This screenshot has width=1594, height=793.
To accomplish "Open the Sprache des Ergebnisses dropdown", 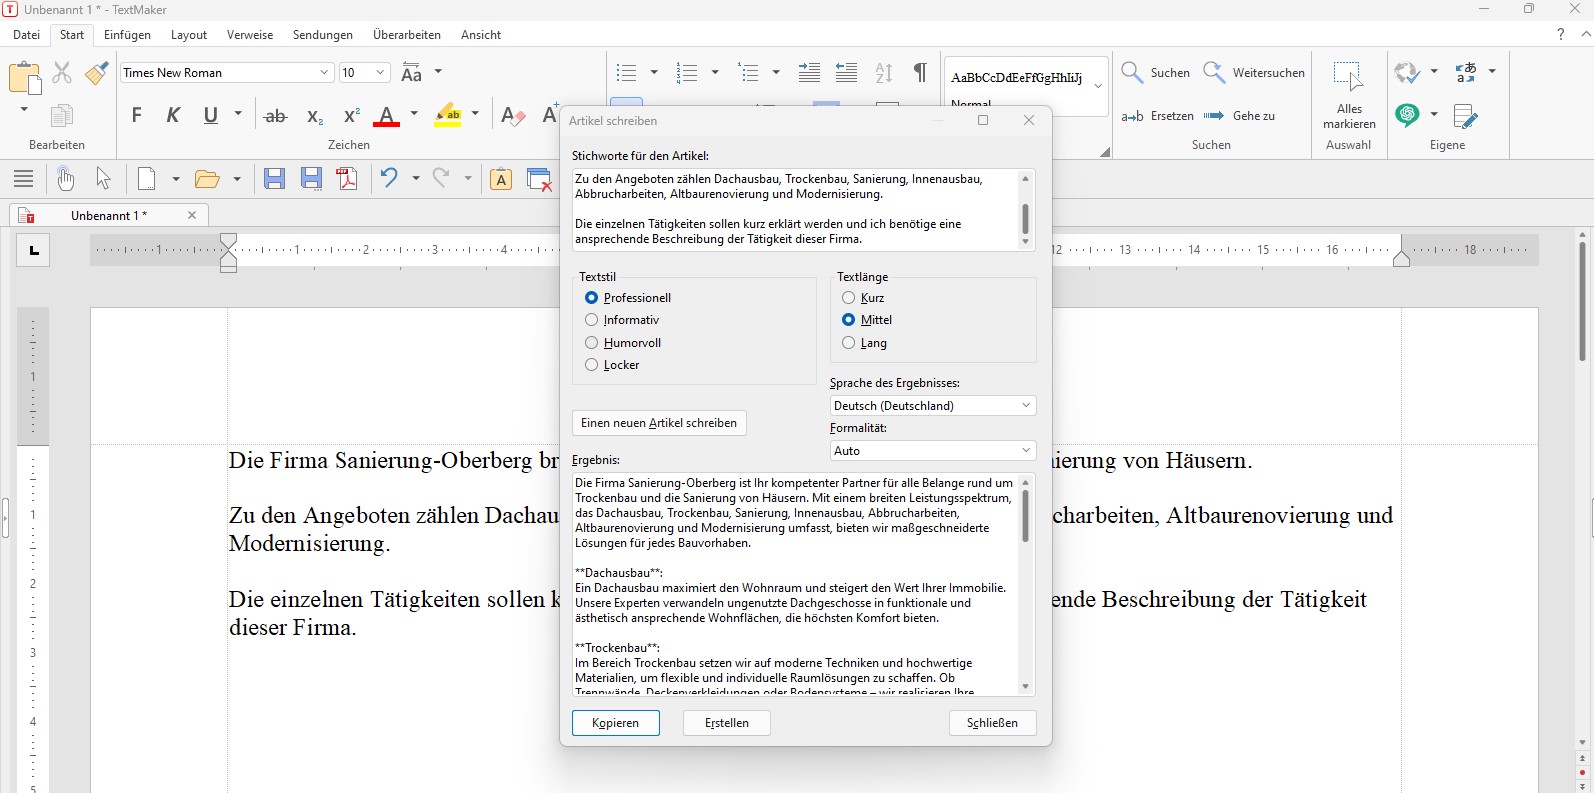I will (932, 406).
